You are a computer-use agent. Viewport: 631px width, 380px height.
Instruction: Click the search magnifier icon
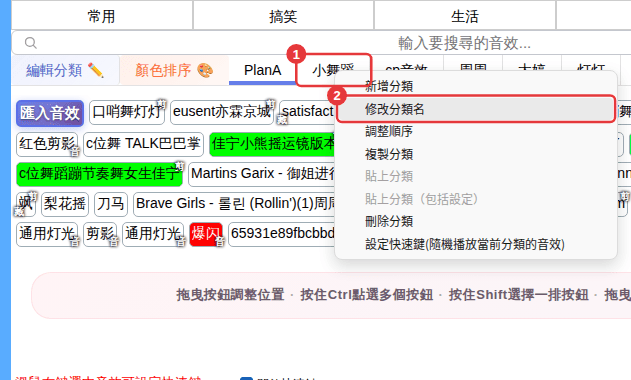pos(31,43)
